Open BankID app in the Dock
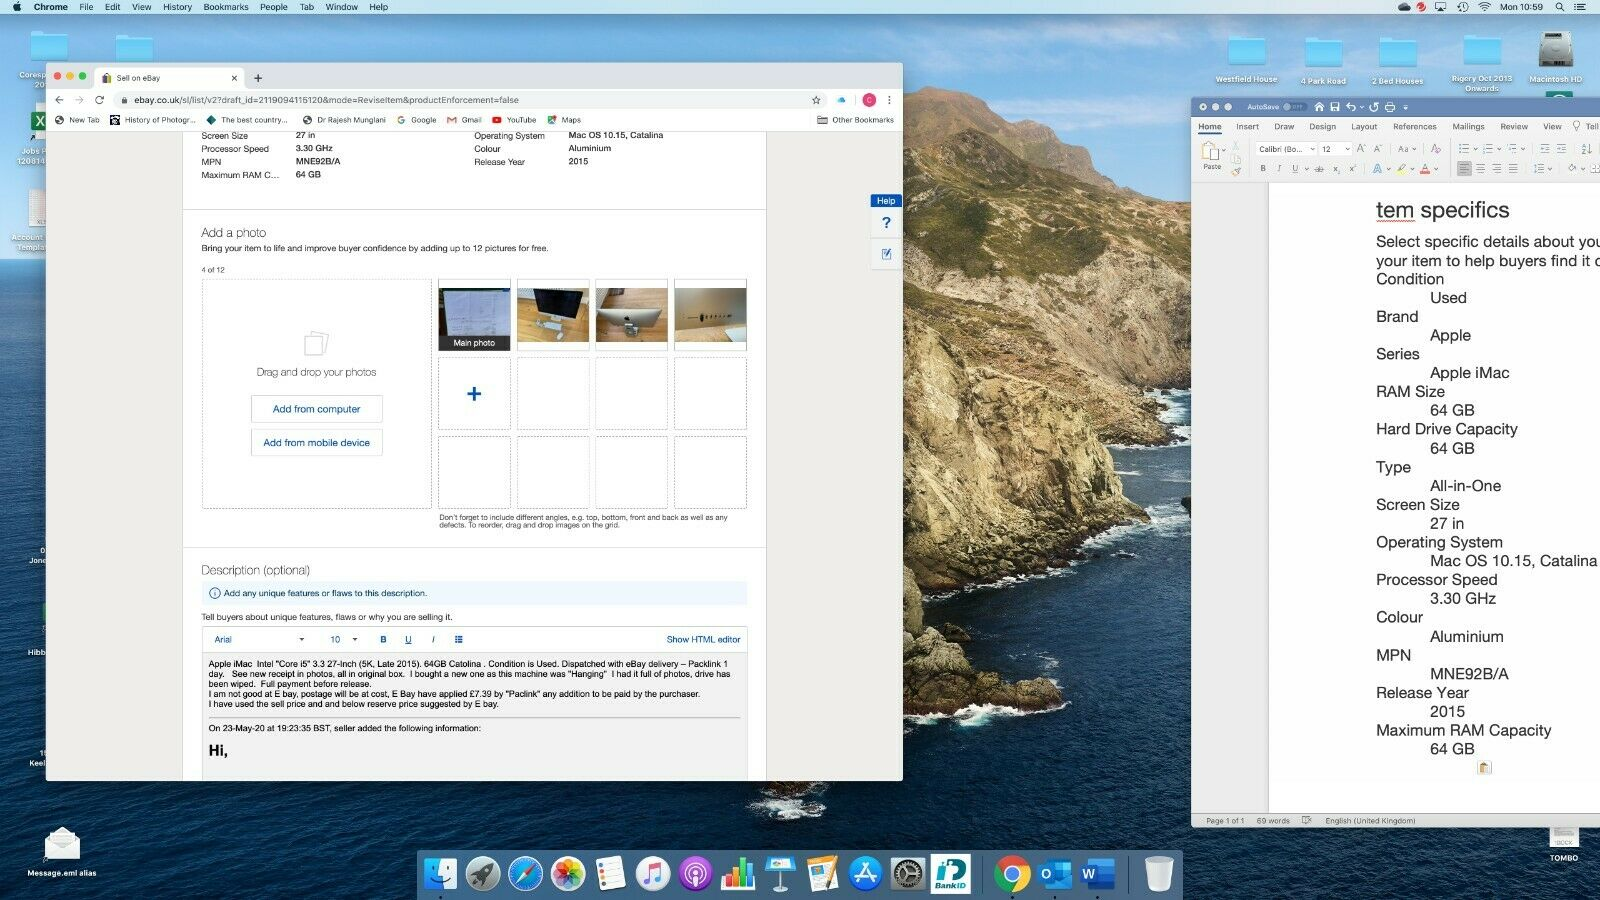 coord(950,874)
